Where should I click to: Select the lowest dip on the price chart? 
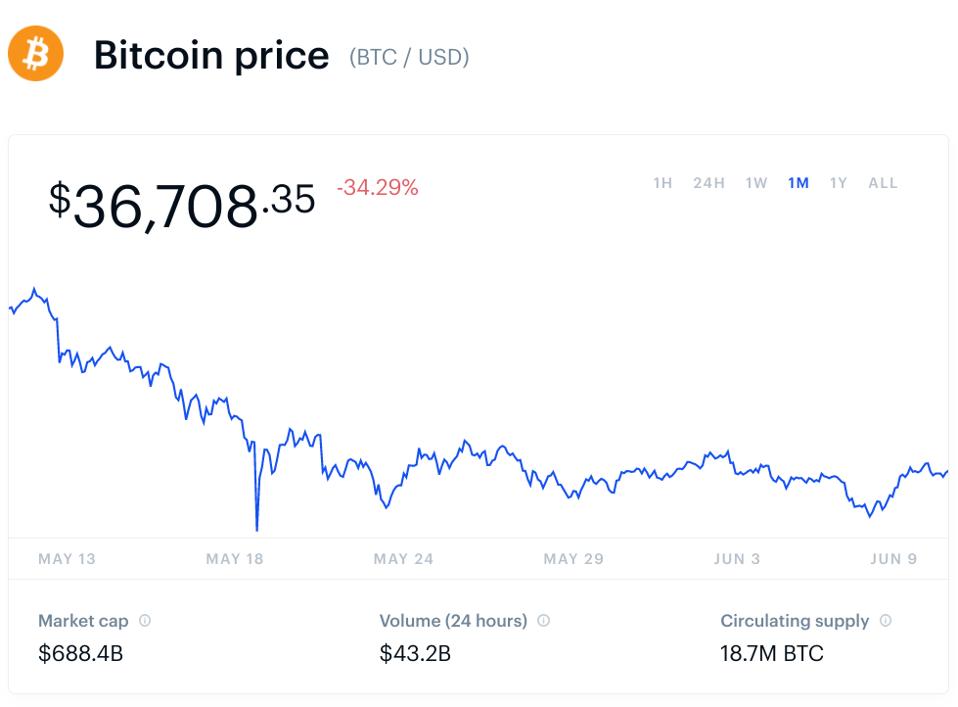click(x=257, y=528)
